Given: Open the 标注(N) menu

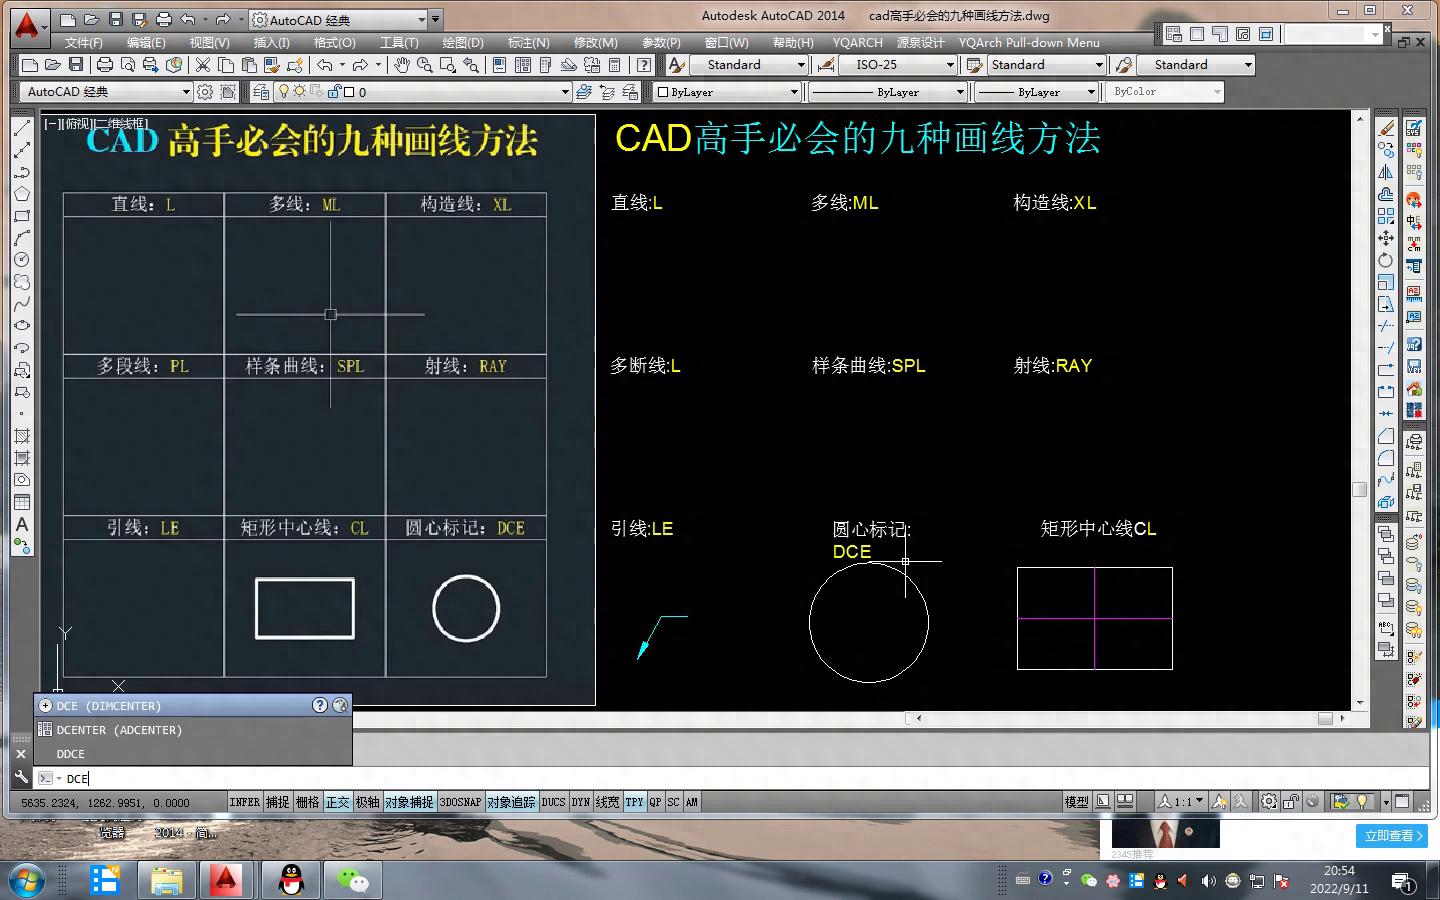Looking at the screenshot, I should pos(528,43).
